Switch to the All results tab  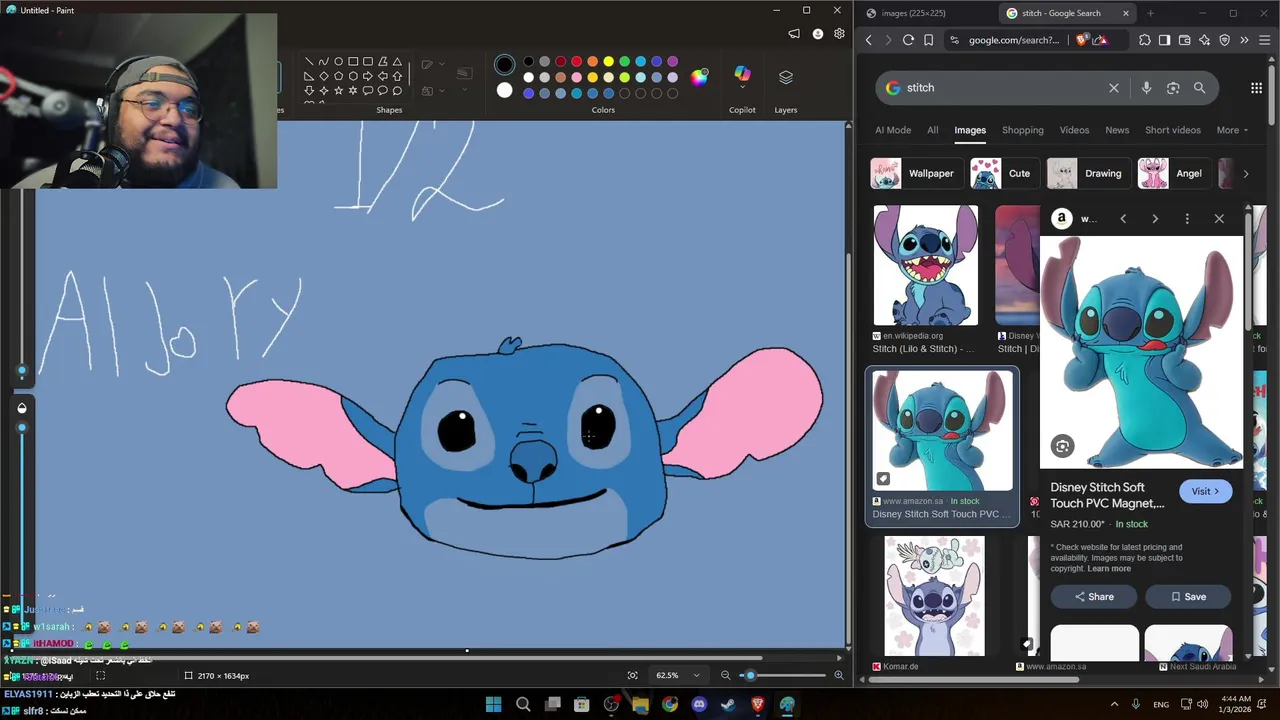(x=932, y=130)
